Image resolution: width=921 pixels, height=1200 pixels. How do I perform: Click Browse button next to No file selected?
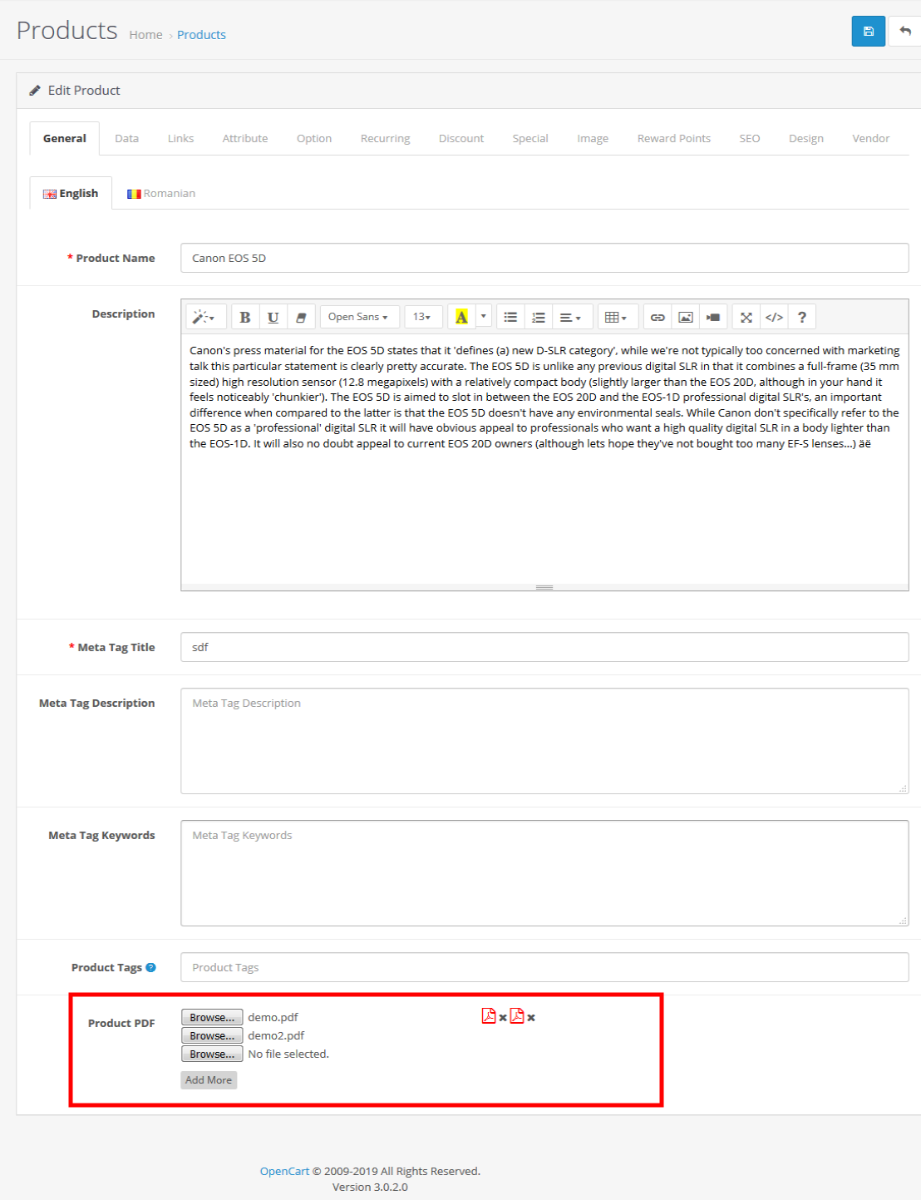click(212, 1054)
